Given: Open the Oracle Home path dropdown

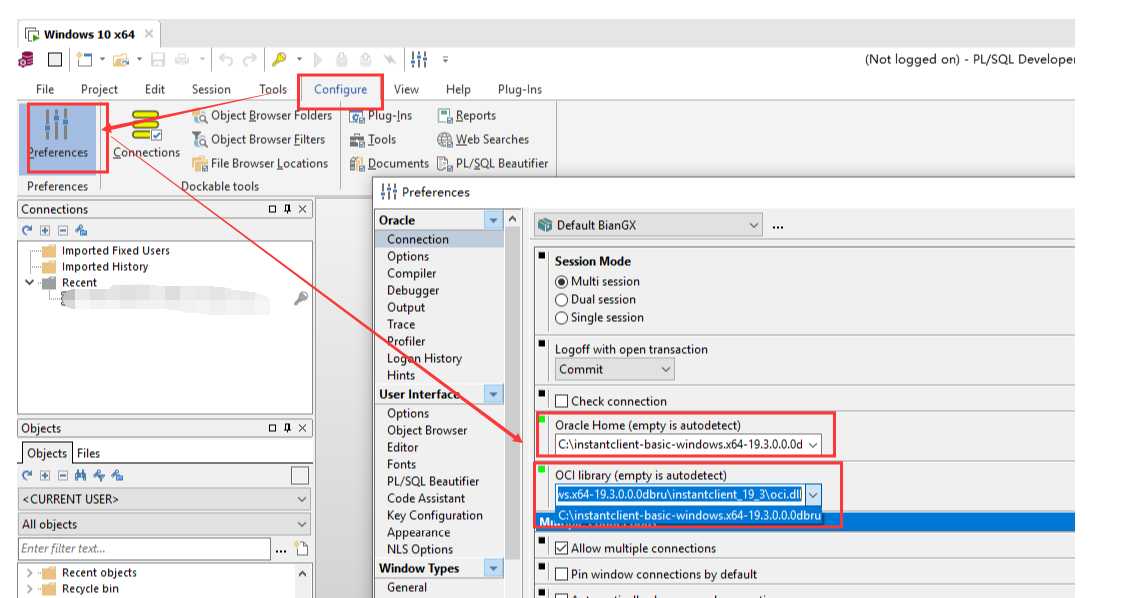Looking at the screenshot, I should coord(813,445).
